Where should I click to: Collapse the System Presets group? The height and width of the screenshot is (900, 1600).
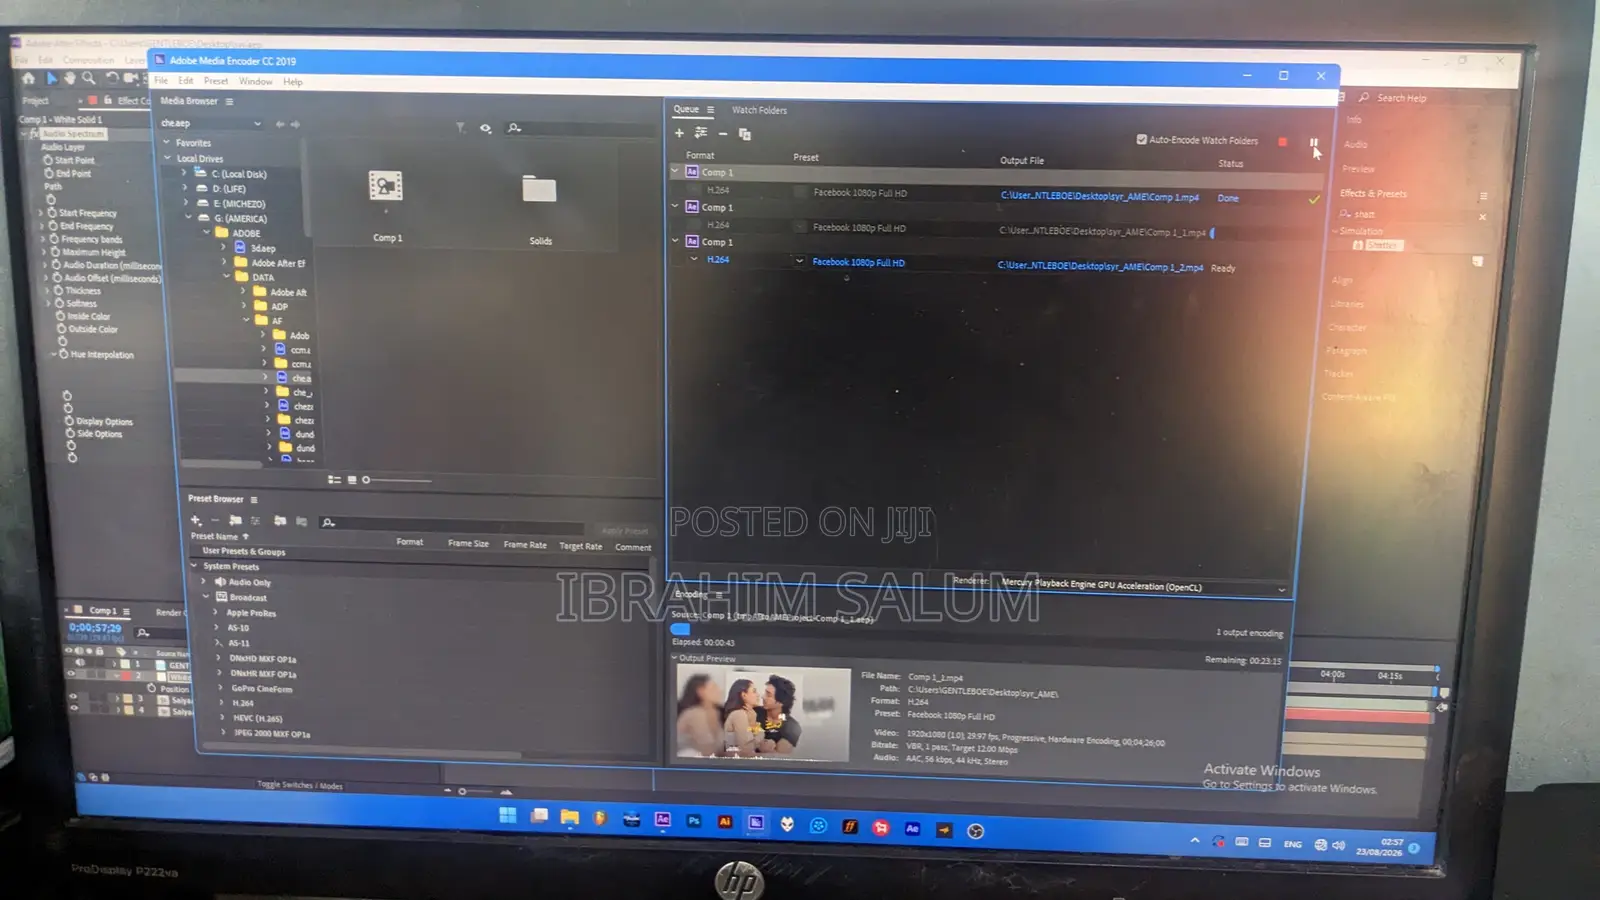tap(194, 566)
